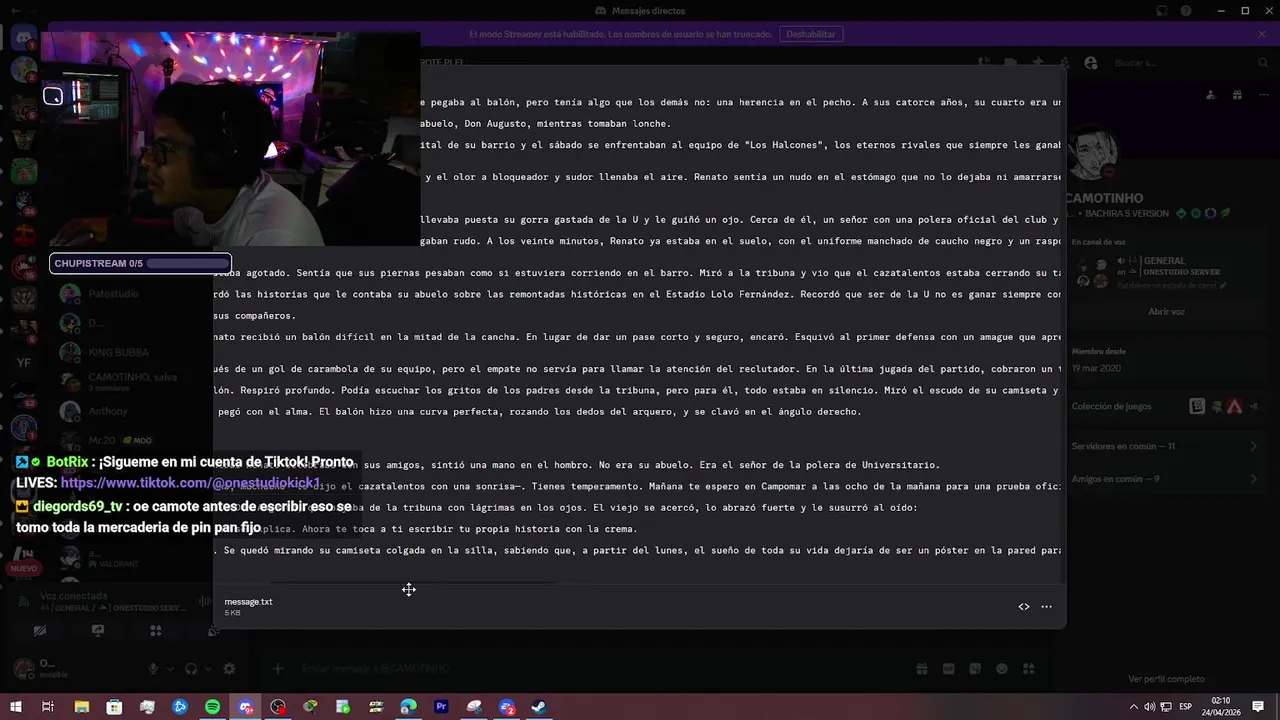The height and width of the screenshot is (720, 1280).
Task: Open the activities icon in voice panel
Action: 156,631
